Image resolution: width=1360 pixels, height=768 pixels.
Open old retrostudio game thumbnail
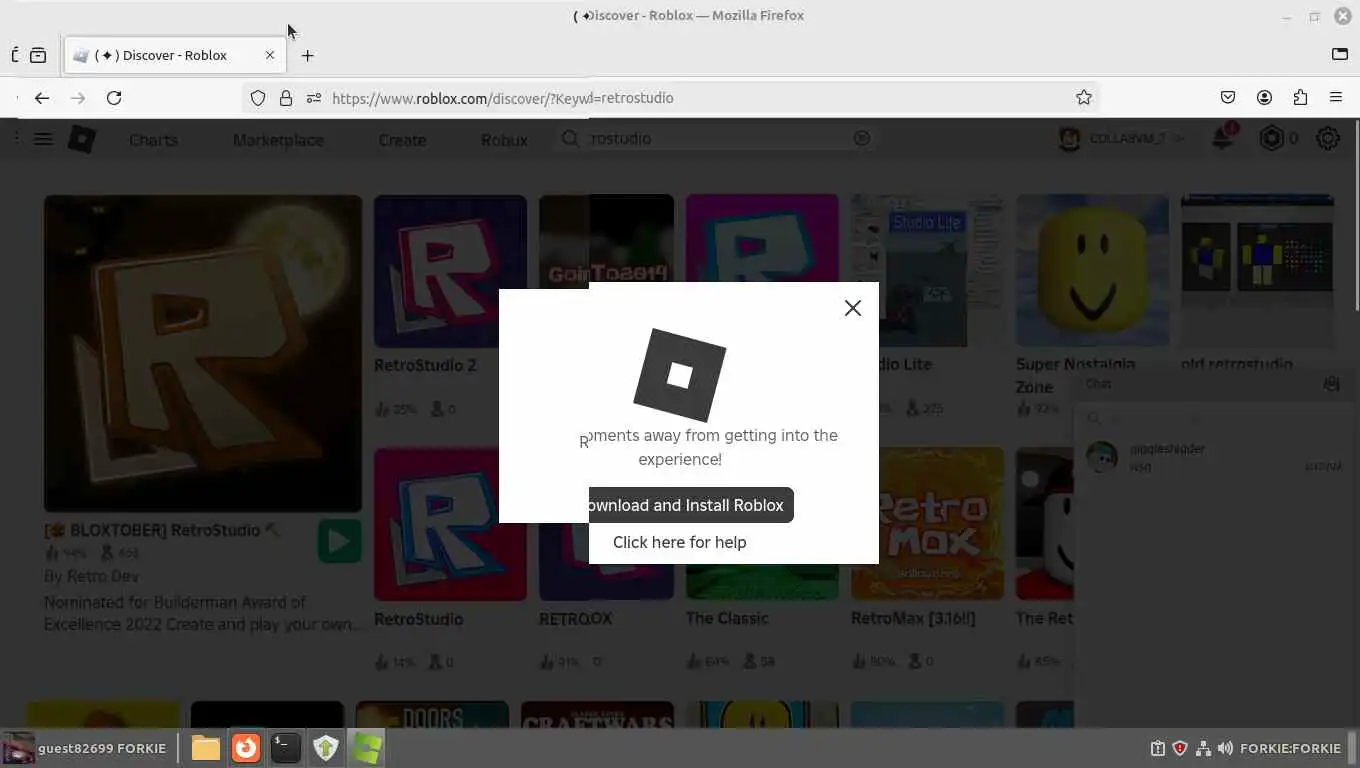[1257, 271]
